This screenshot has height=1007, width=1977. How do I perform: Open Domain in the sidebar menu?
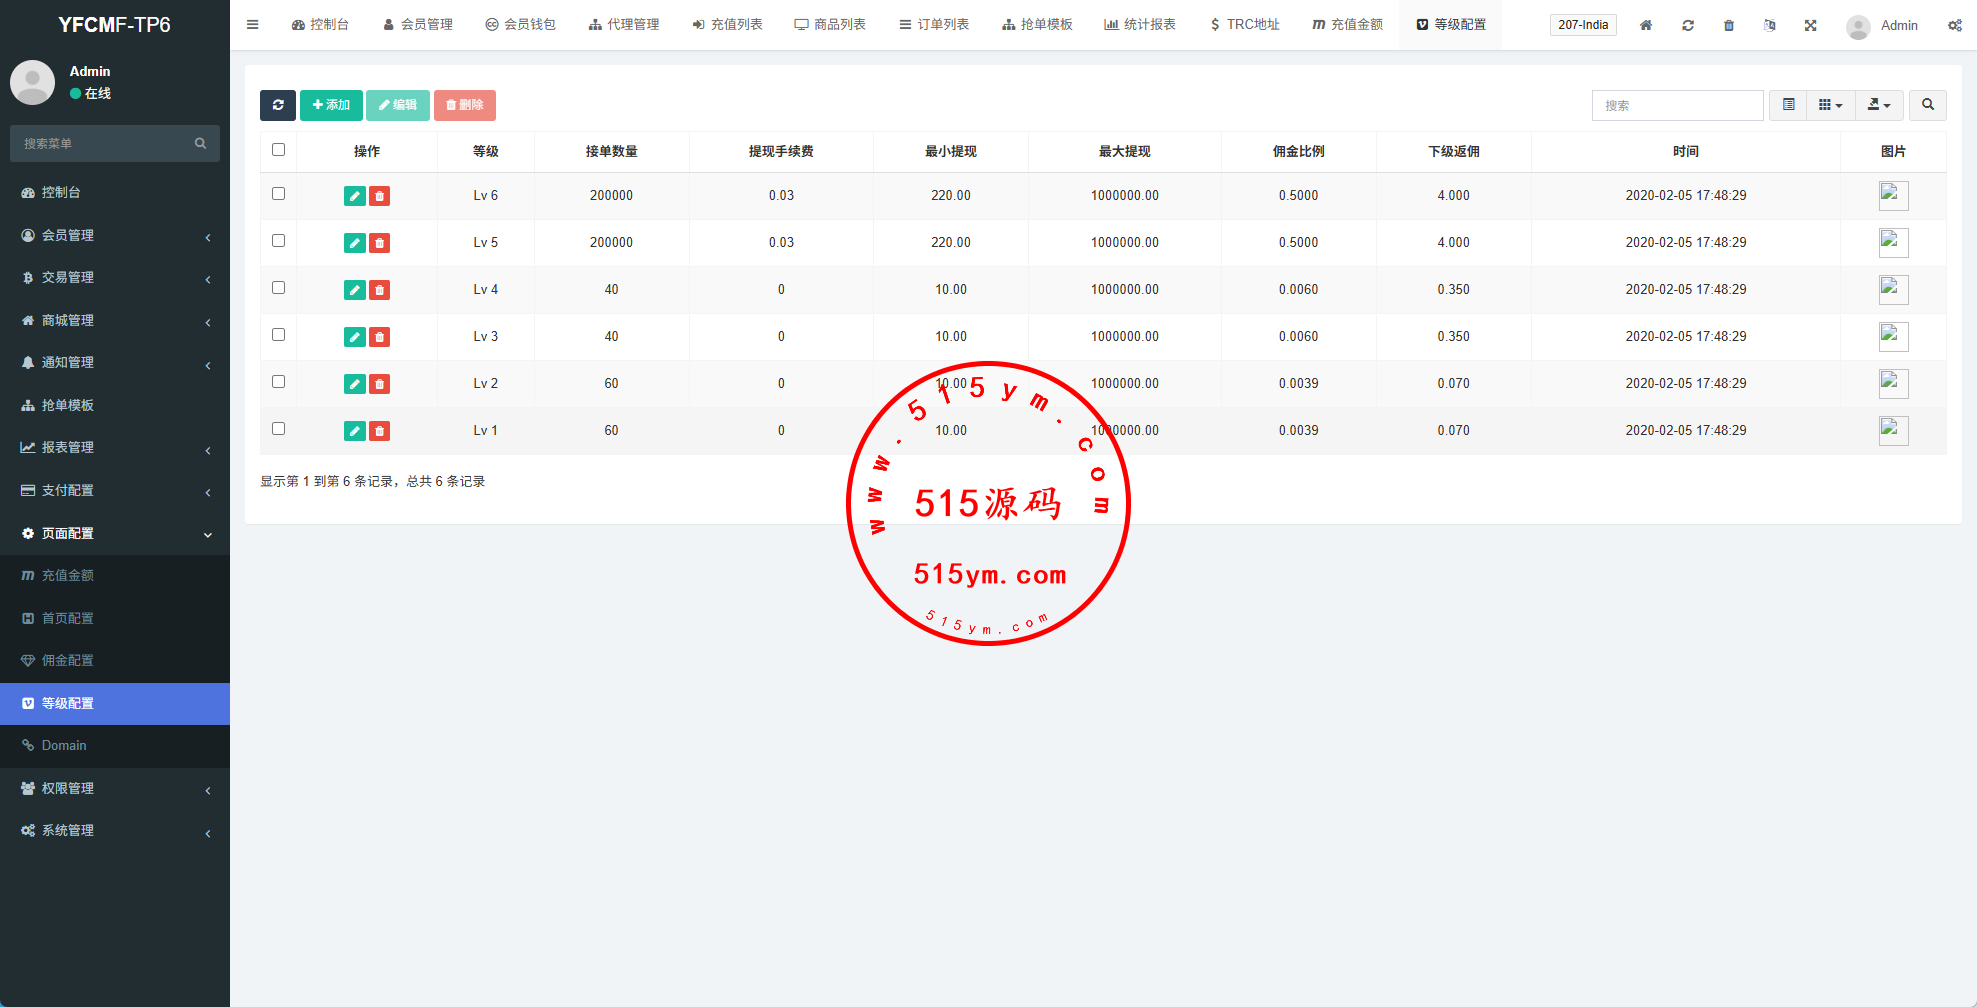tap(64, 746)
